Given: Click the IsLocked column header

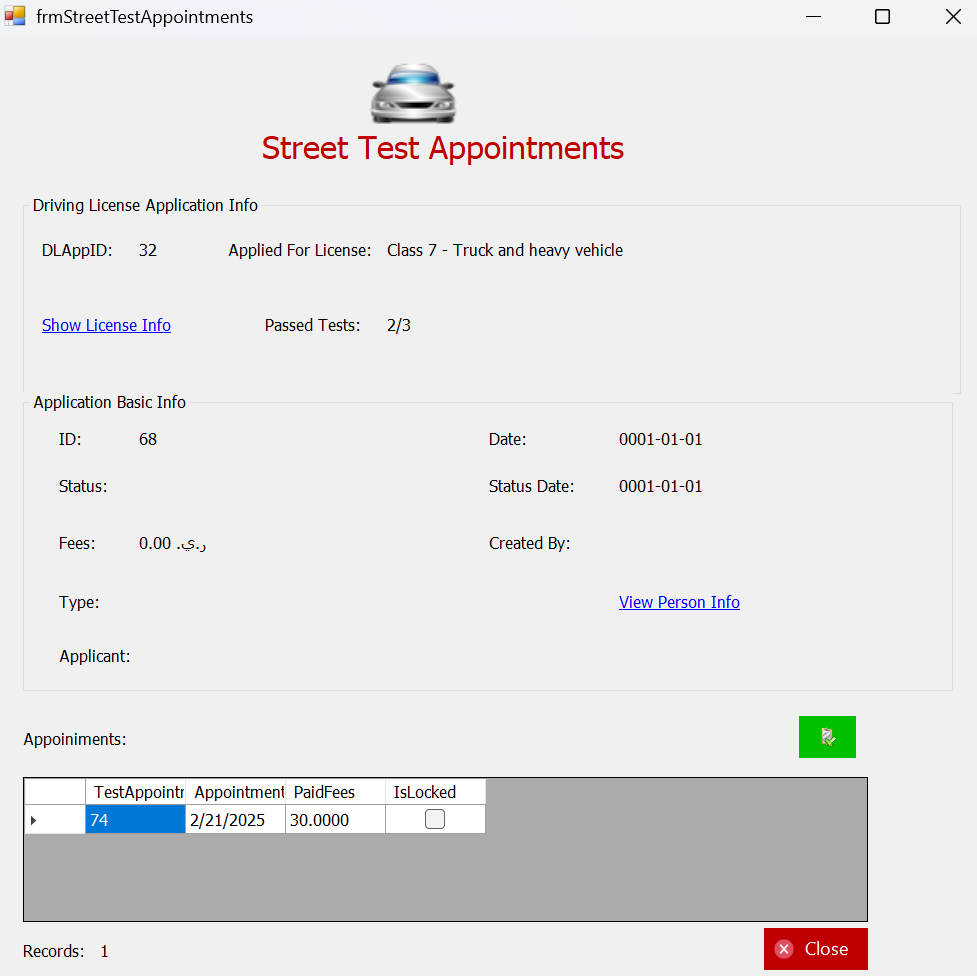Looking at the screenshot, I should tap(436, 792).
